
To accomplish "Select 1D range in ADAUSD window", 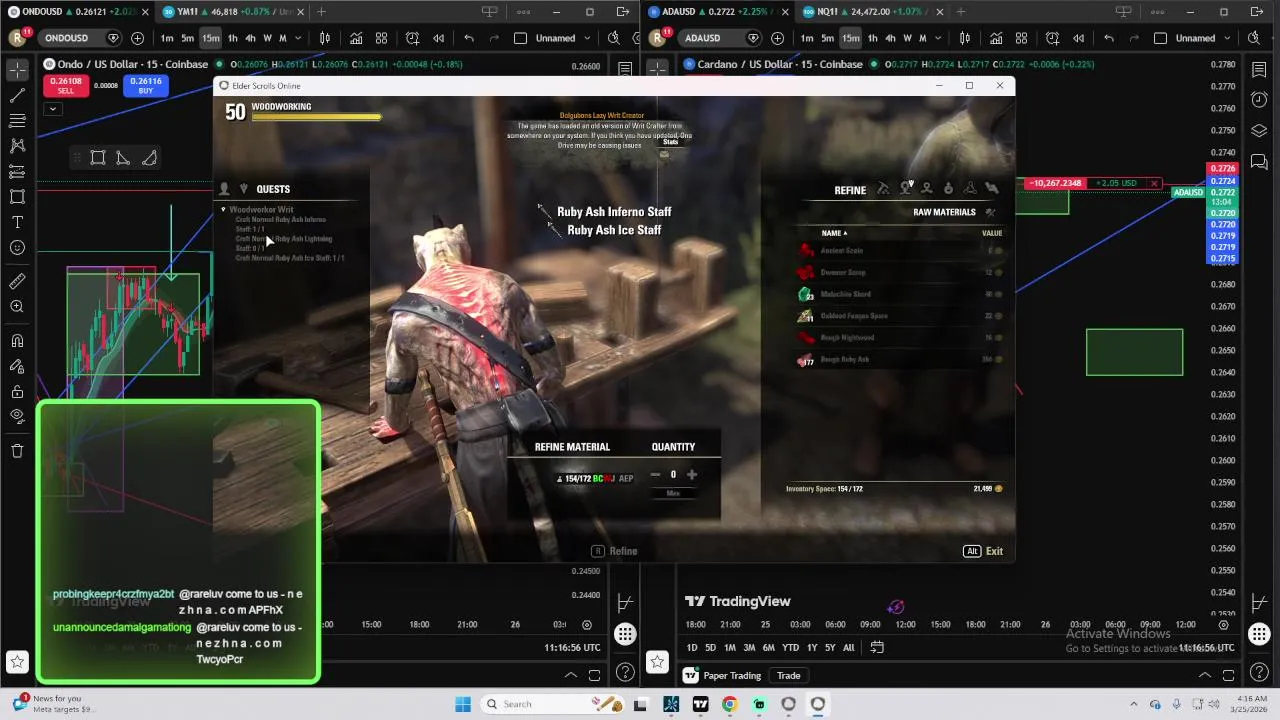I will (x=692, y=648).
